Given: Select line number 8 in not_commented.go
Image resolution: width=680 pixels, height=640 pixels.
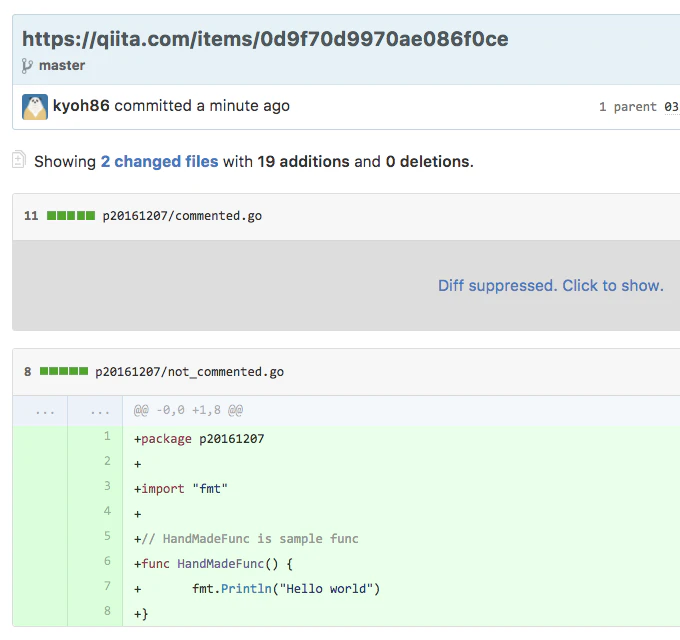Looking at the screenshot, I should click(x=107, y=611).
